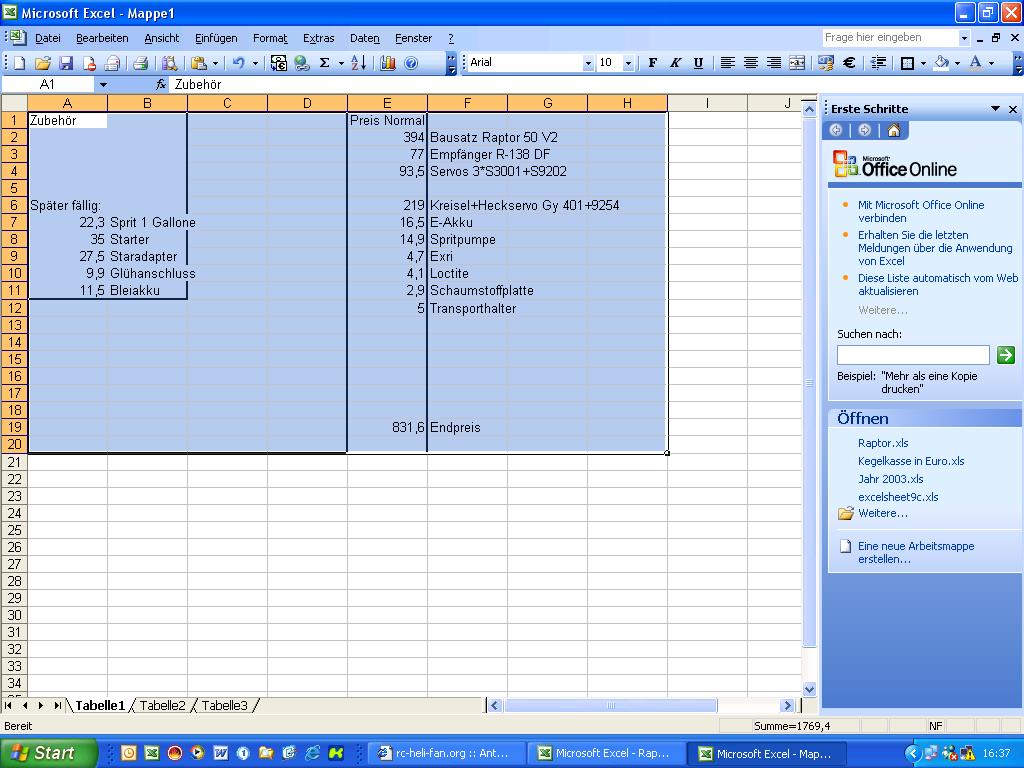Sort ascending with the A-Z icon
This screenshot has width=1024, height=768.
coord(359,63)
